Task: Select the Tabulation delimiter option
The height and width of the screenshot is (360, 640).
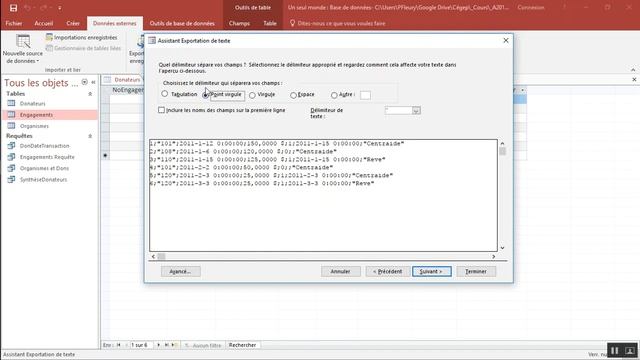Action: pos(164,94)
